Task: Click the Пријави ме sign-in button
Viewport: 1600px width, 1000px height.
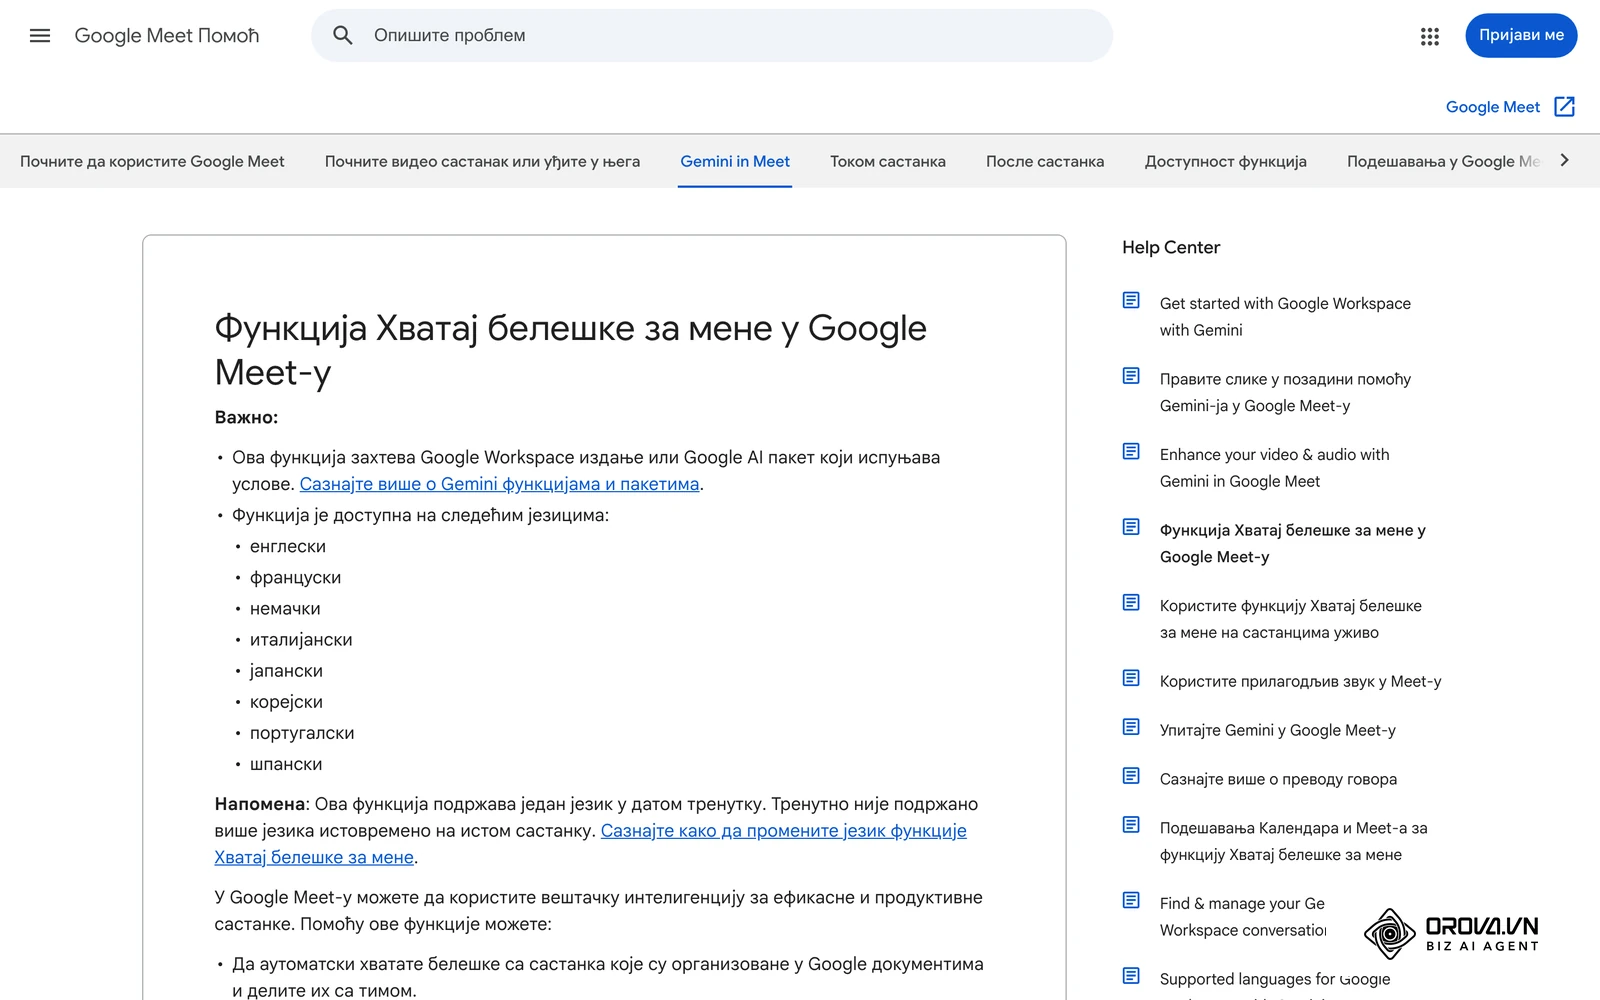Action: click(x=1521, y=36)
